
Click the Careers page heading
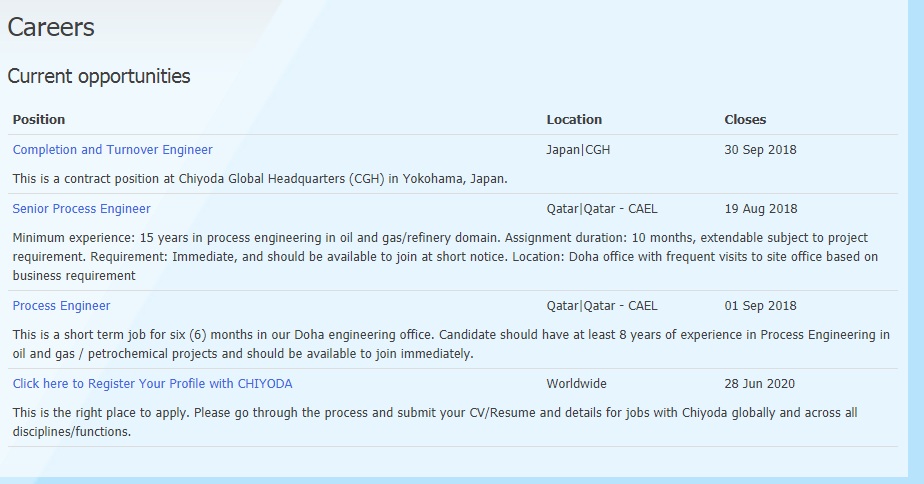(51, 27)
